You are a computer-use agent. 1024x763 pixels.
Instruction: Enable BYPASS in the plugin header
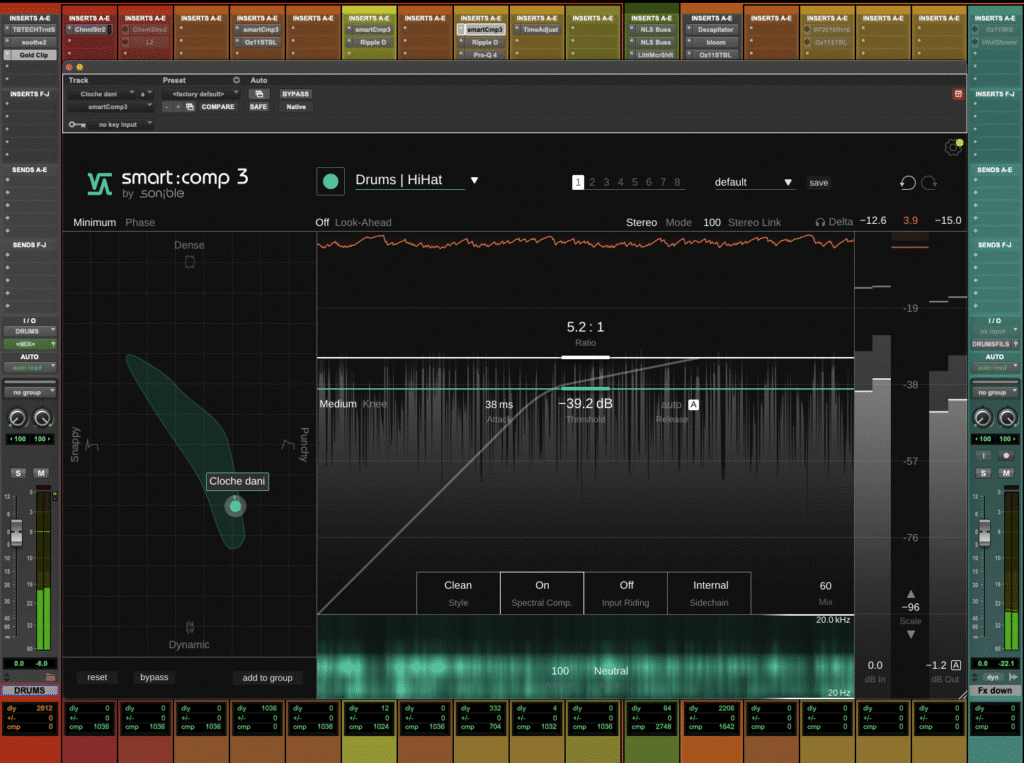pos(296,94)
